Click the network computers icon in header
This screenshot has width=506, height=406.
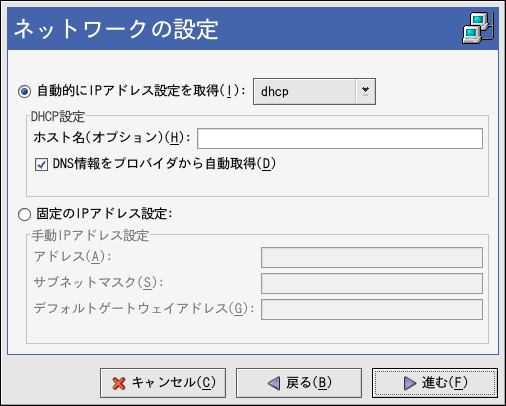pos(478,28)
